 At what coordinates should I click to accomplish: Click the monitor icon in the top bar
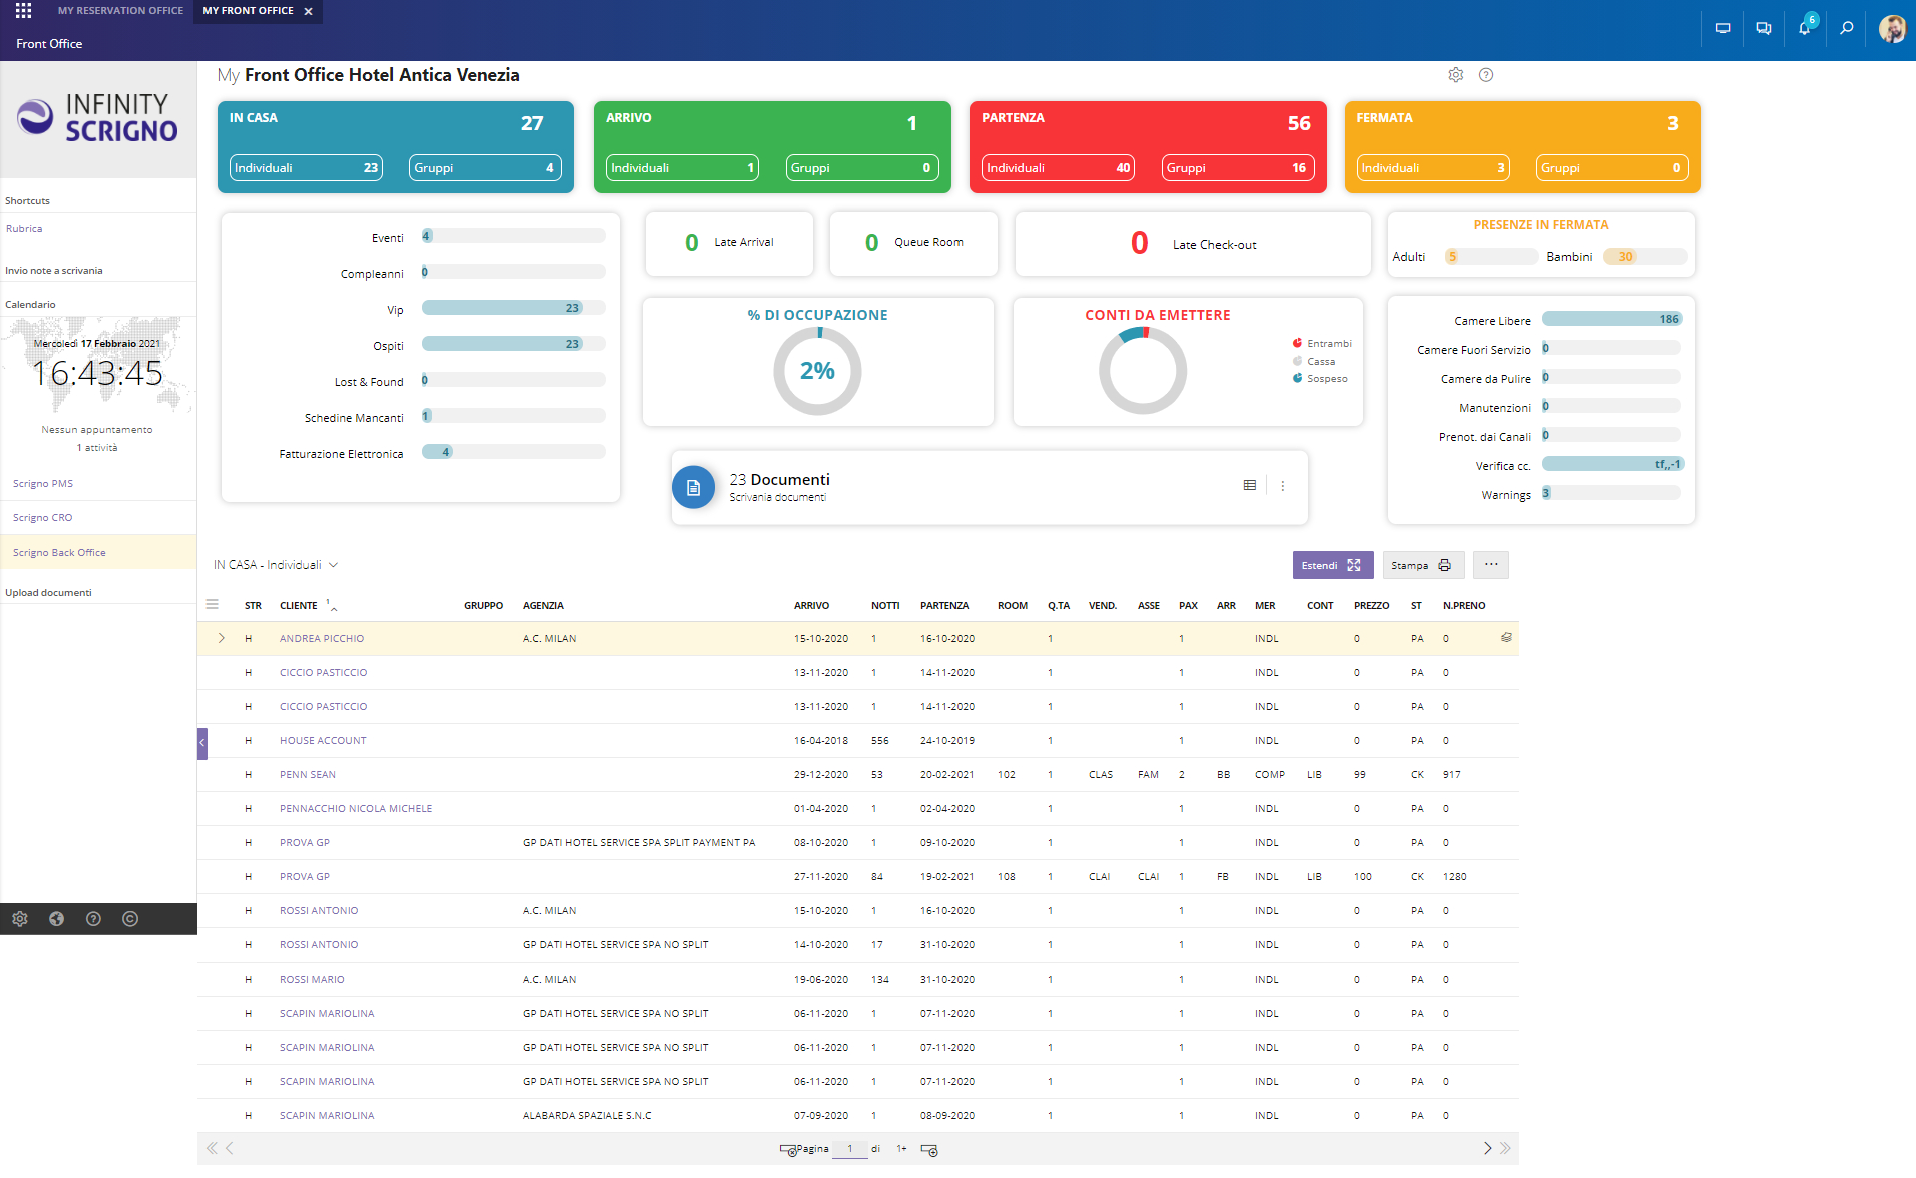1722,28
